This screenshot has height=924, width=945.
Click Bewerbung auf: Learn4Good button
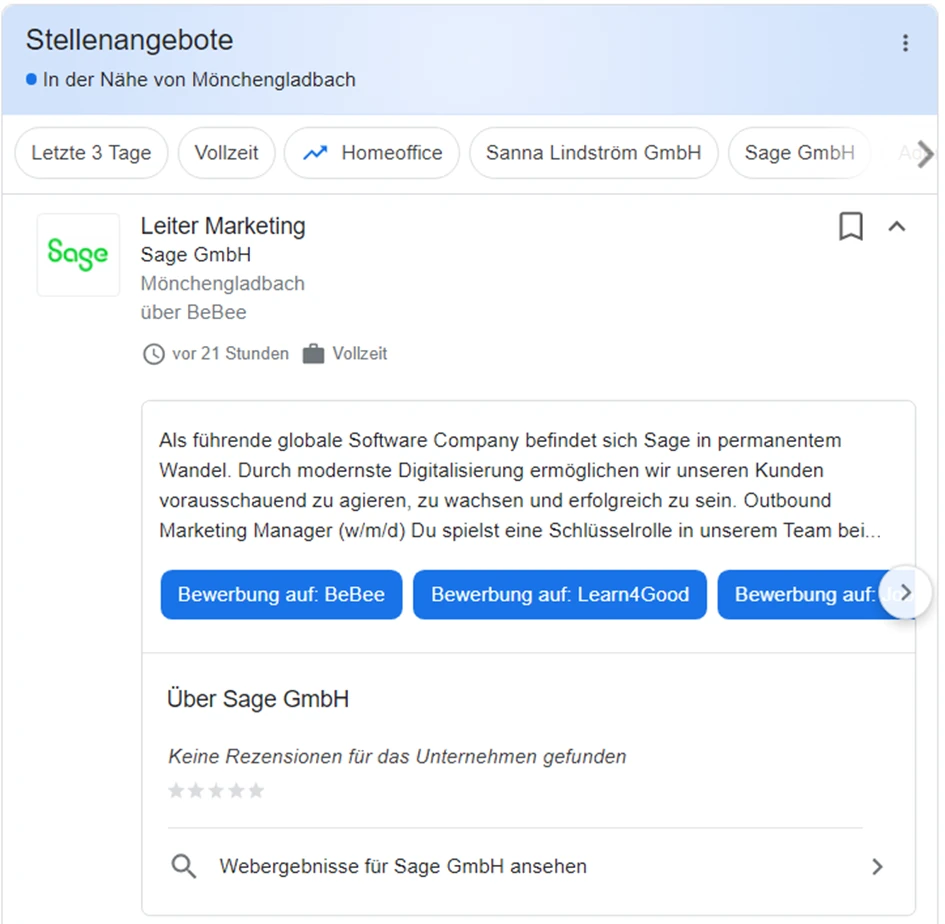click(x=559, y=594)
